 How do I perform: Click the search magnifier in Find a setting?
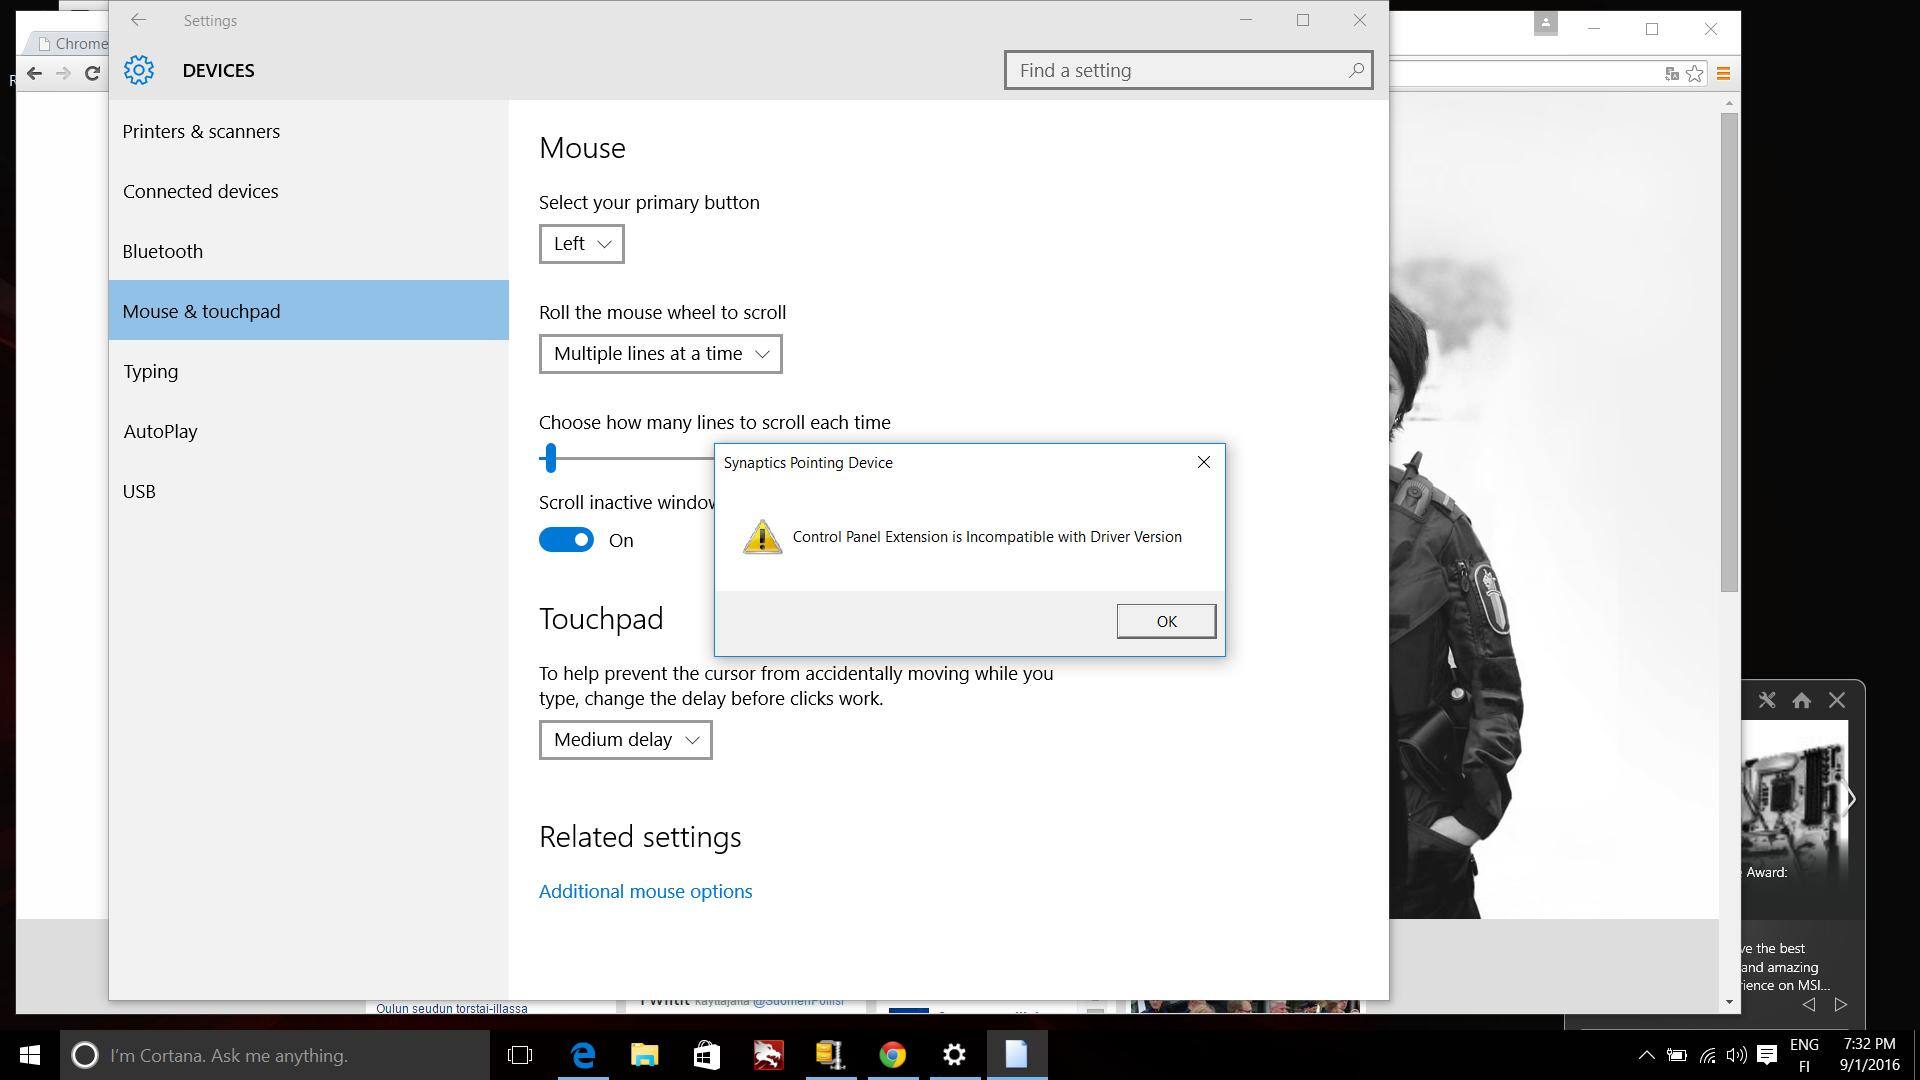[x=1355, y=70]
